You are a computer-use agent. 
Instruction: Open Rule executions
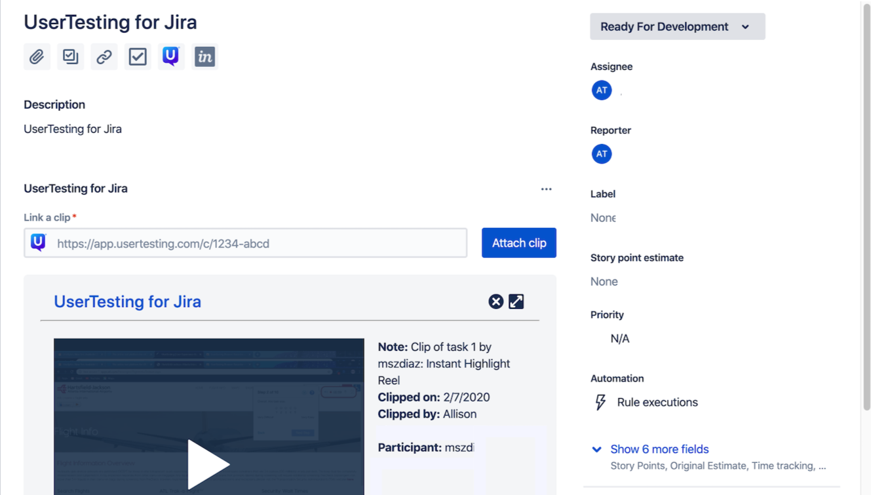click(x=657, y=402)
